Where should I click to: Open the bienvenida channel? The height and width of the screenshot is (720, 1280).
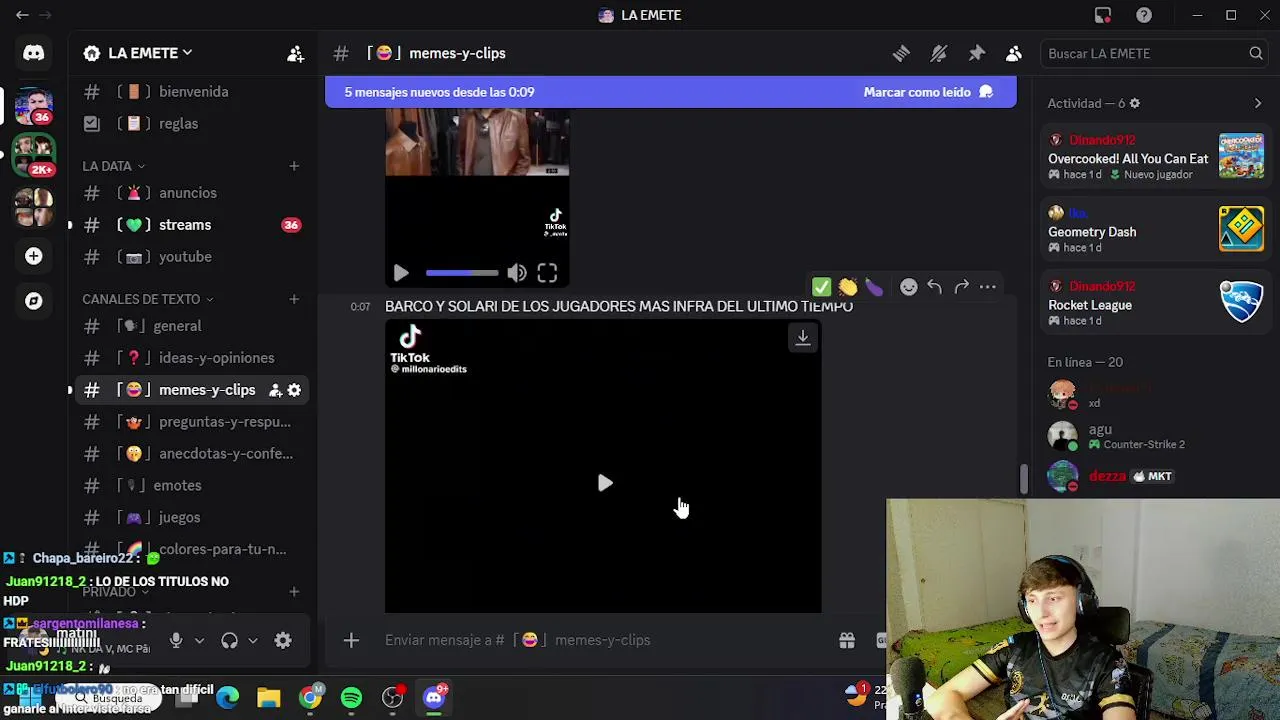(191, 91)
